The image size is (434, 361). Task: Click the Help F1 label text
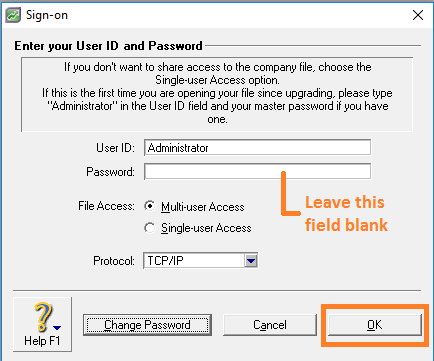[42, 341]
